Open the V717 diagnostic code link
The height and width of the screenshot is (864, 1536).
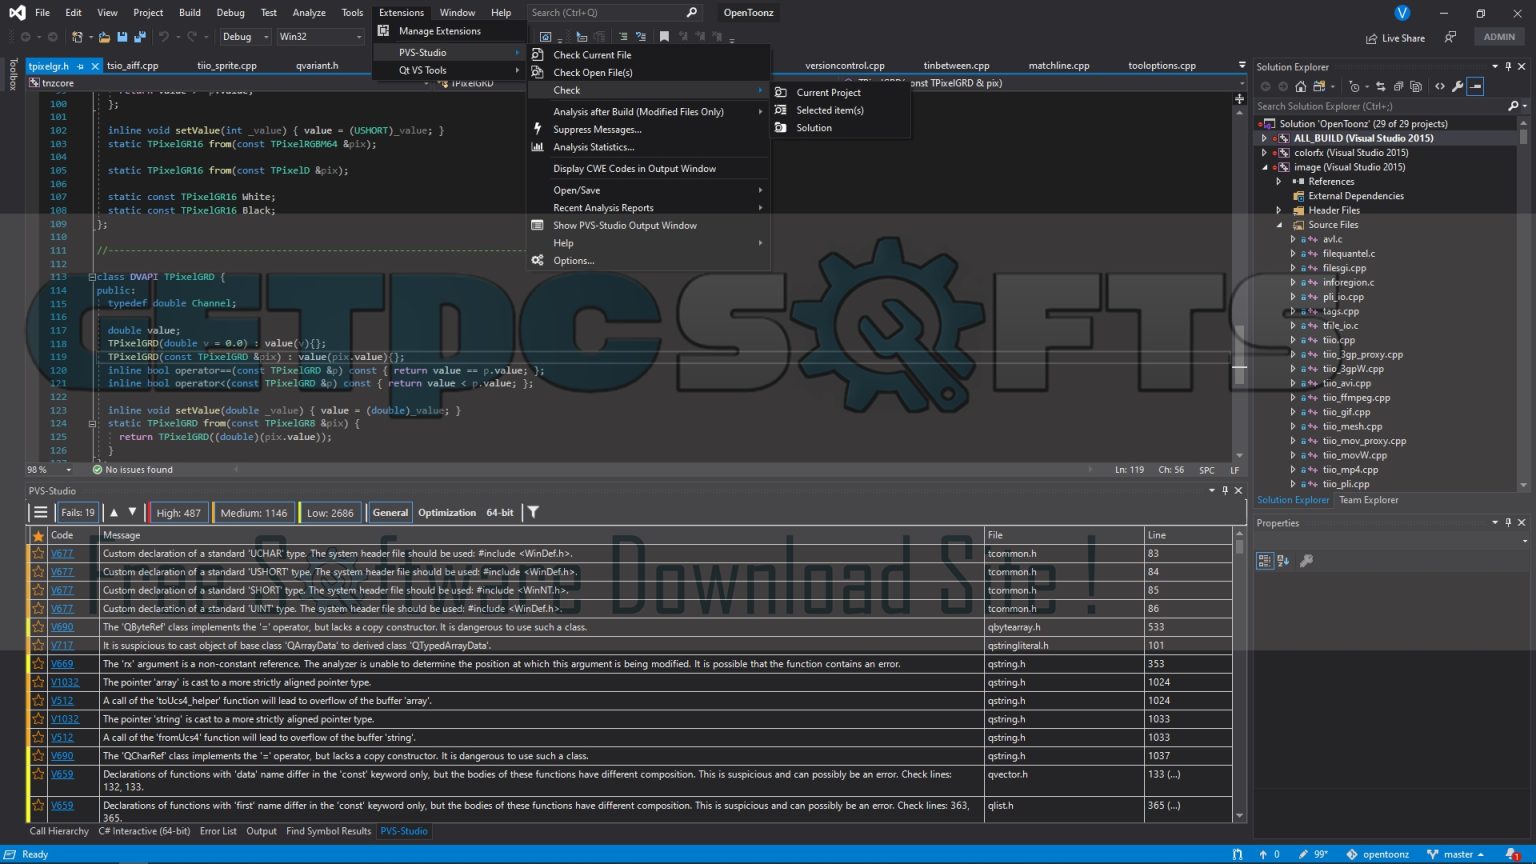coord(62,645)
